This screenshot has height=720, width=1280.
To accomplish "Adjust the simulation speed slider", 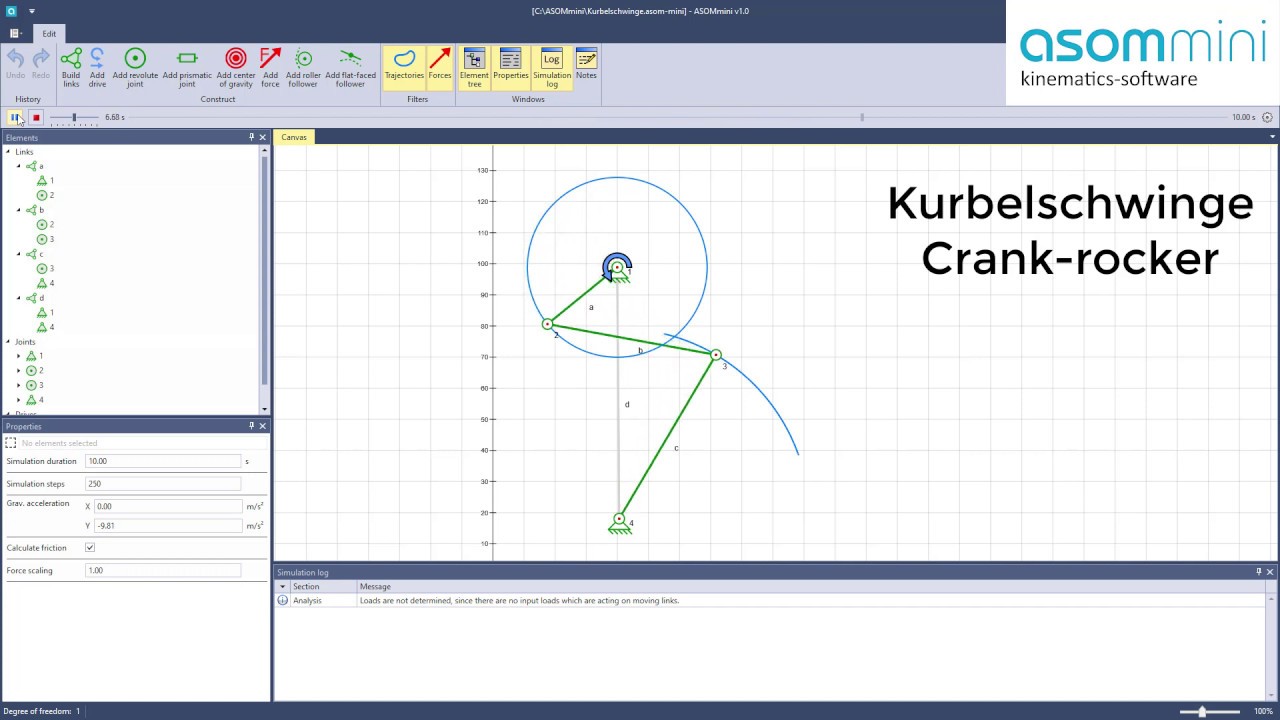I will click(x=74, y=117).
